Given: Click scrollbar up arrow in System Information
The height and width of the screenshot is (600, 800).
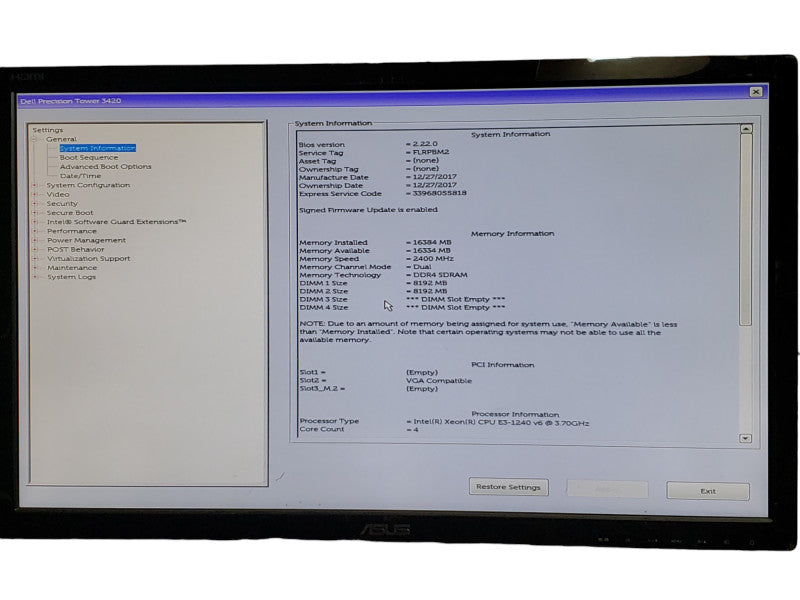Looking at the screenshot, I should click(x=746, y=129).
